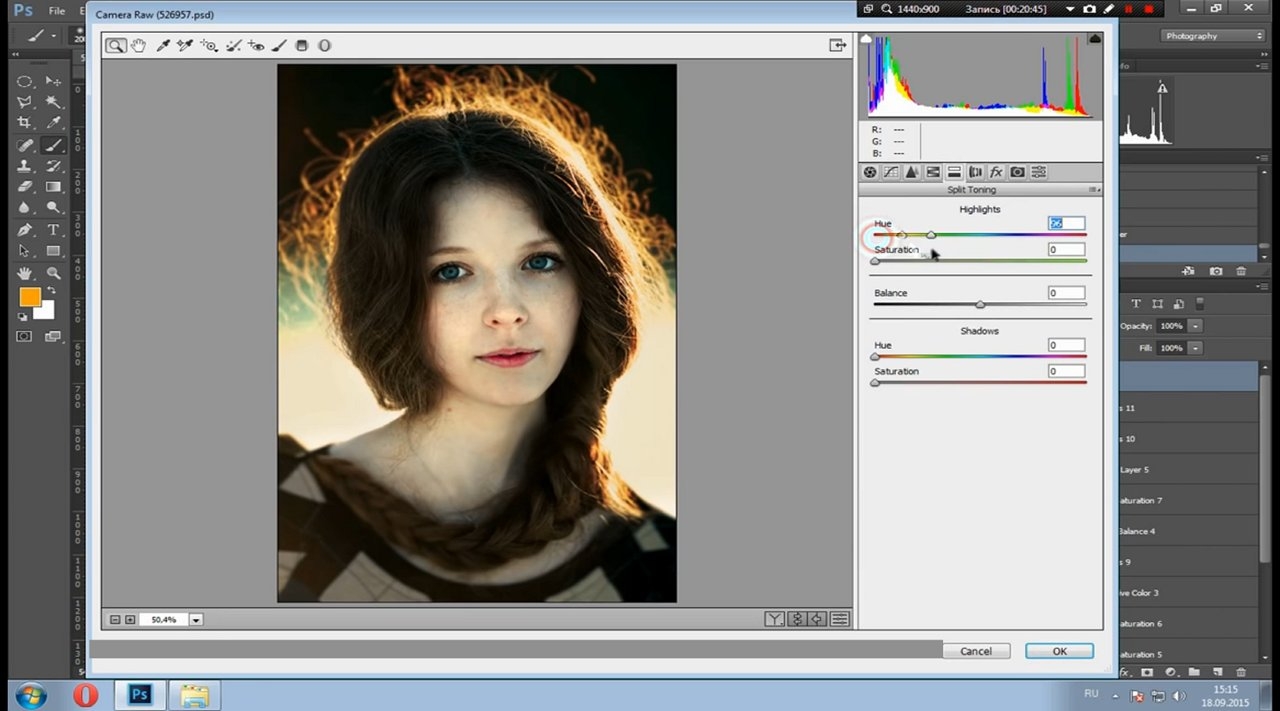The width and height of the screenshot is (1280, 711).
Task: Click the Shadows Saturation slider handle
Action: (875, 382)
